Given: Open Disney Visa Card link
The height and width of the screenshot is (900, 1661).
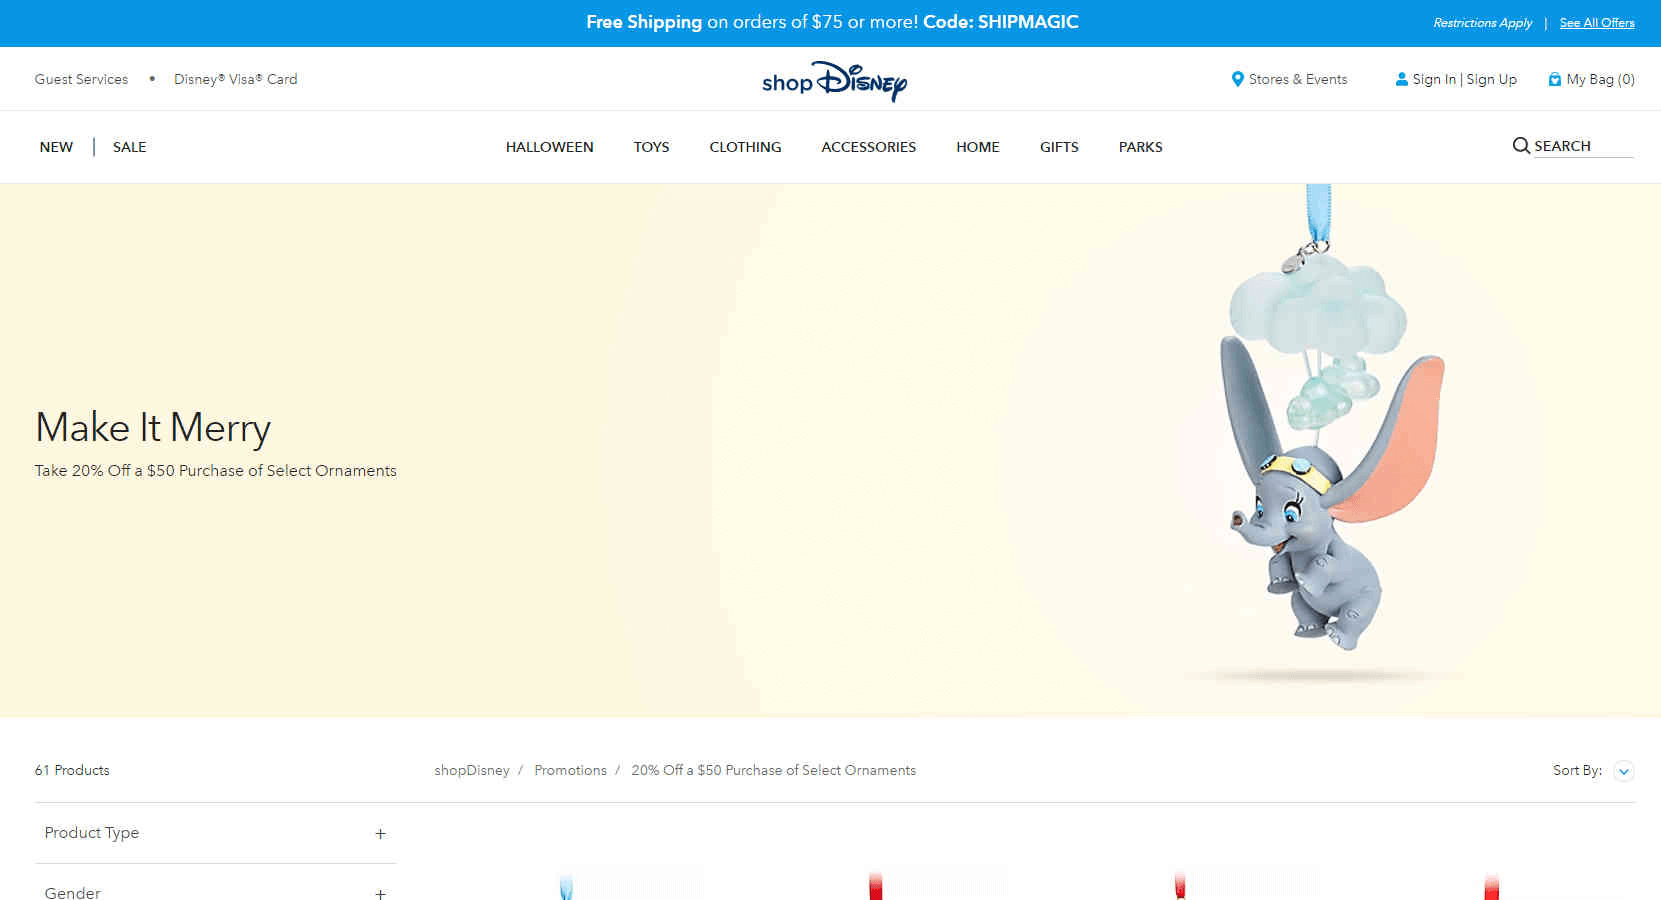Looking at the screenshot, I should [x=235, y=79].
